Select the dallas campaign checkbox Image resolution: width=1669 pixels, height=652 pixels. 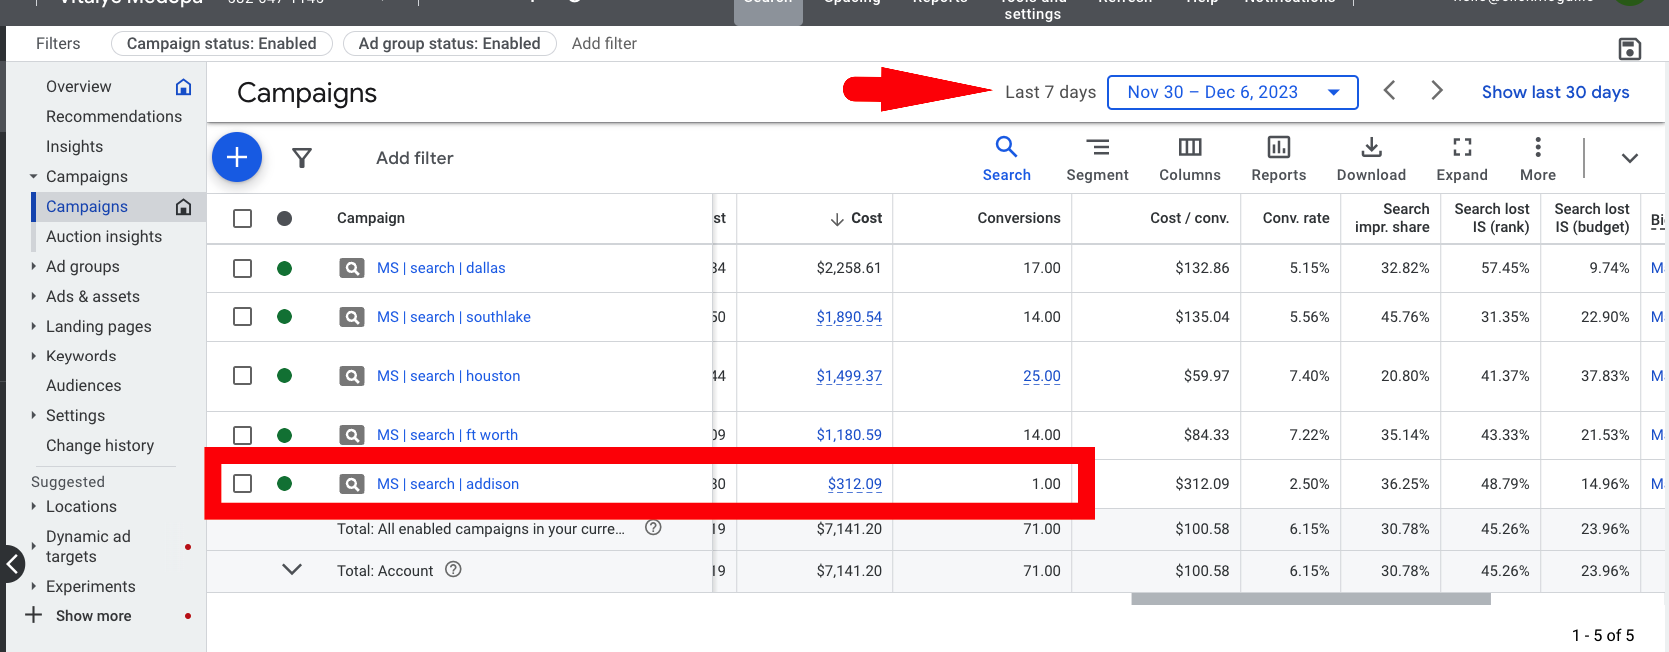tap(242, 268)
